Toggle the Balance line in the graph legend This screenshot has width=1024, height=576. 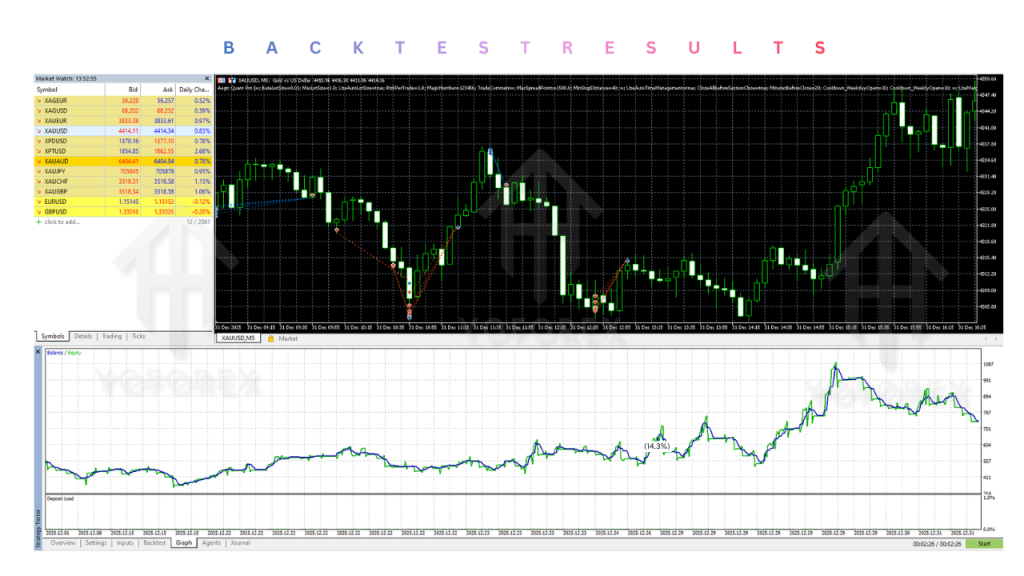click(x=55, y=352)
